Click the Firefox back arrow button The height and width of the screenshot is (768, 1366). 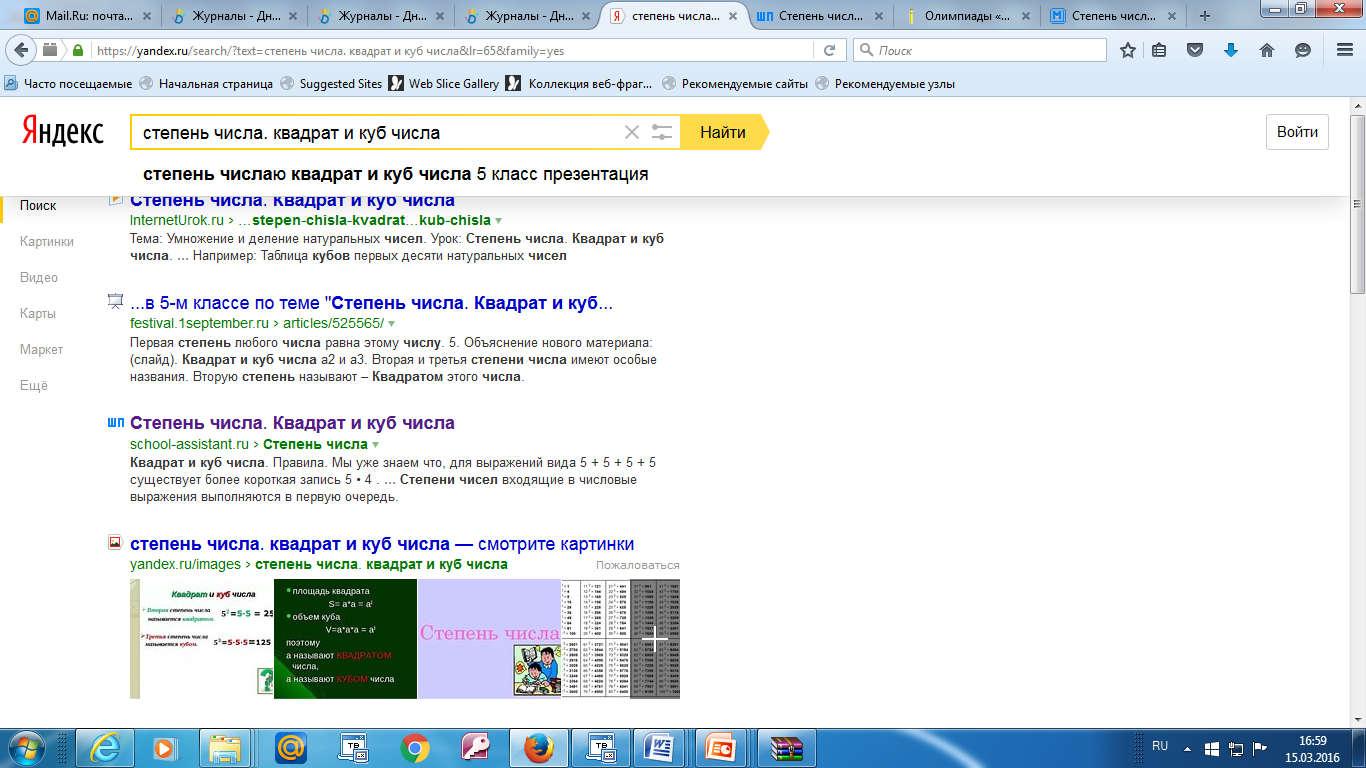tap(22, 50)
